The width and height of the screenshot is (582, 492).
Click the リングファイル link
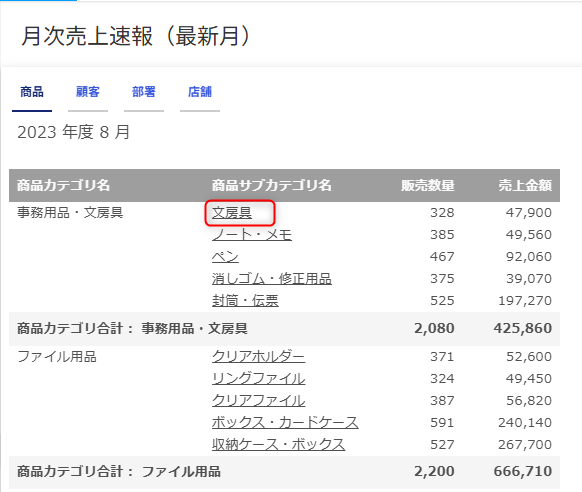point(258,378)
